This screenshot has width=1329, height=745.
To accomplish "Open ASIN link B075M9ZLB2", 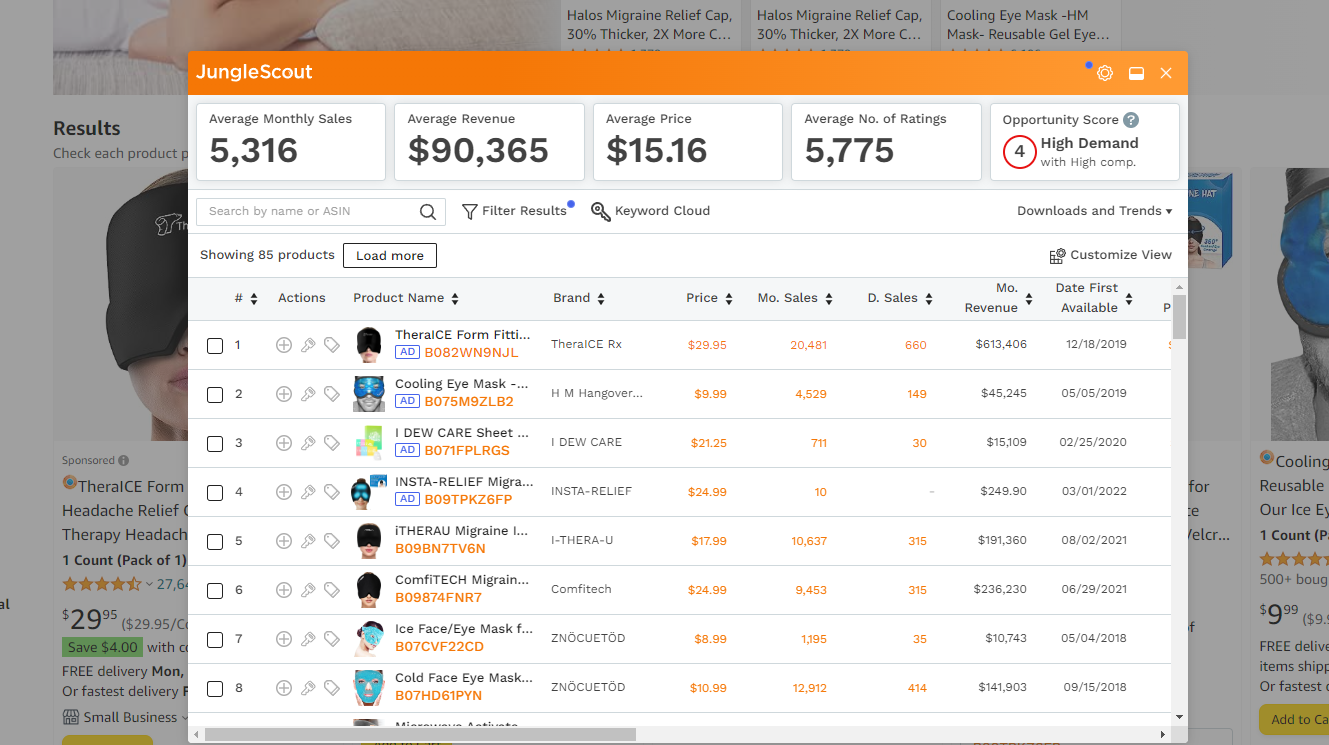I will 469,402.
